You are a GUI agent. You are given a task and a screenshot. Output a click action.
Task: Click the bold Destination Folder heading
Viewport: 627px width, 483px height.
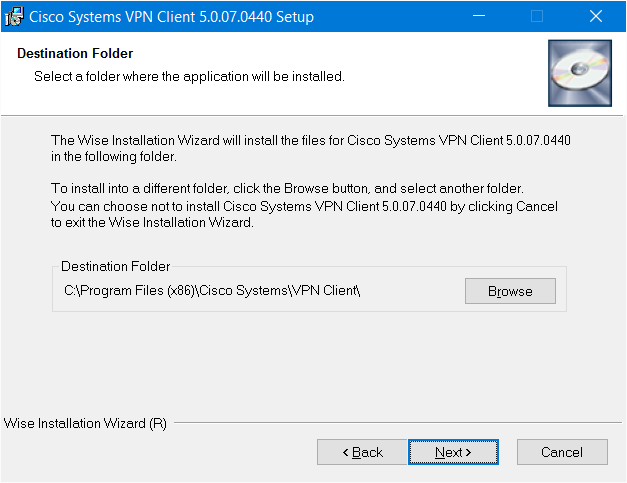point(75,54)
